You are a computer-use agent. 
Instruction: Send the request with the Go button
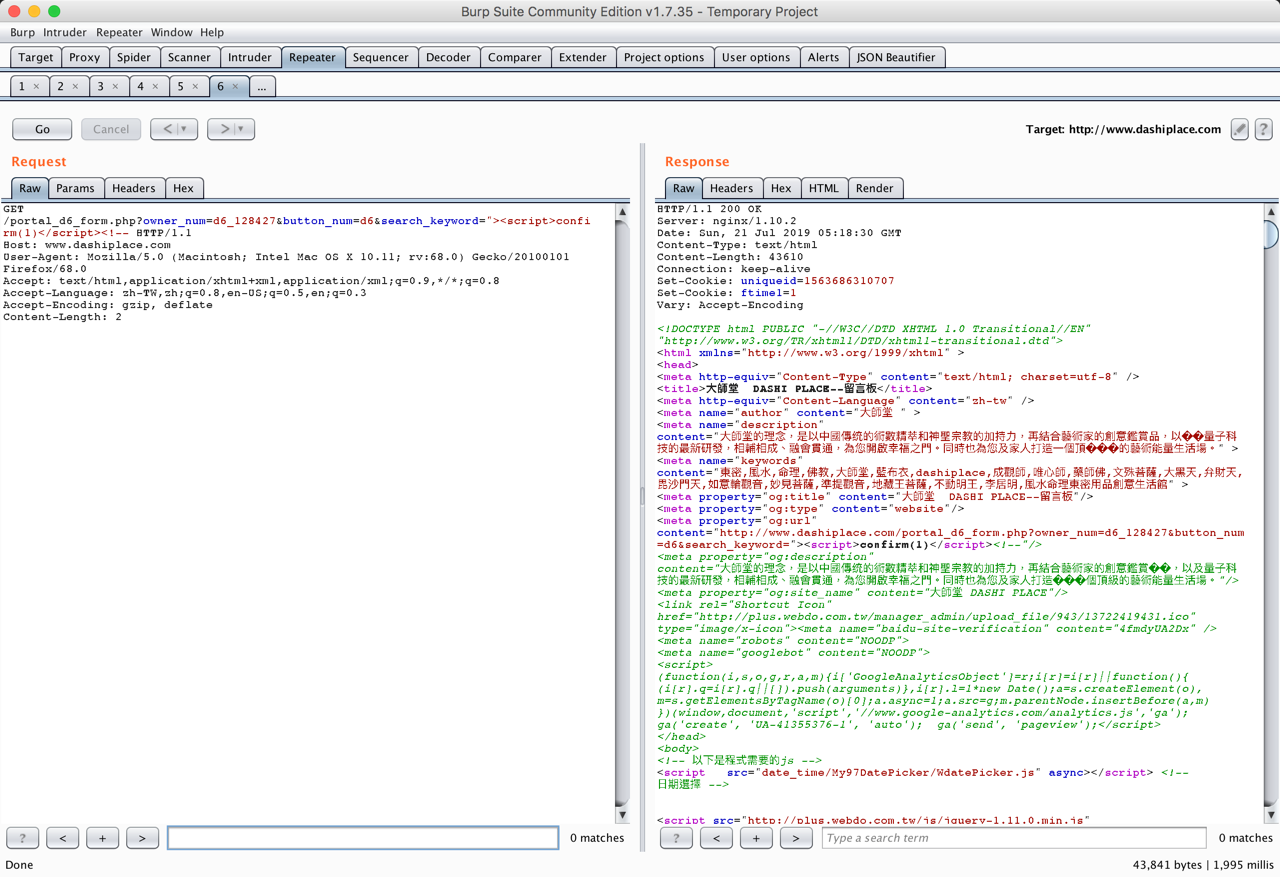[42, 129]
